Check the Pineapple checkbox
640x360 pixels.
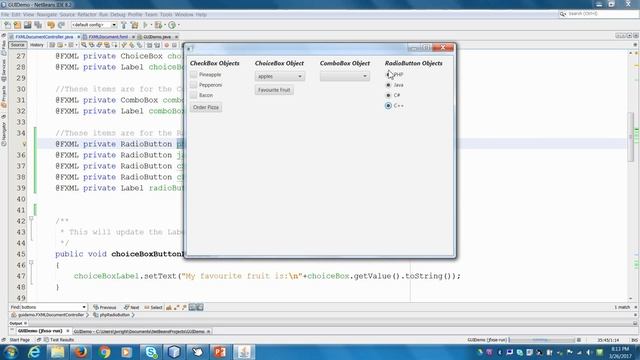193,74
